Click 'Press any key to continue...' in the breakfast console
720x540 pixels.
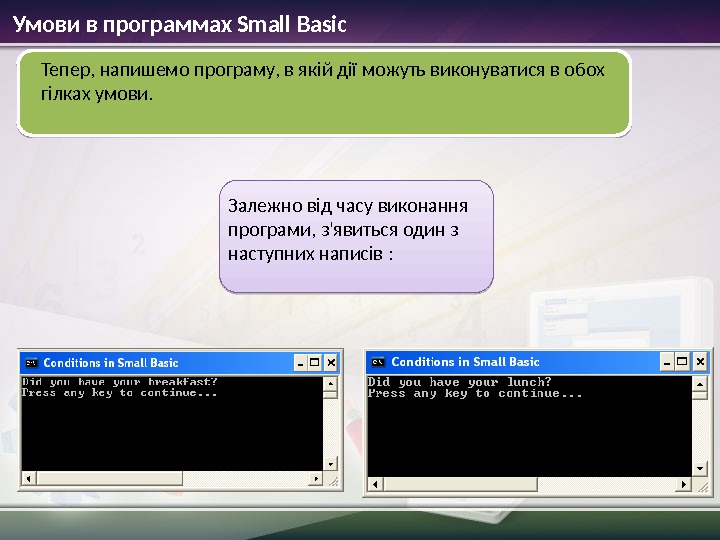tap(119, 393)
